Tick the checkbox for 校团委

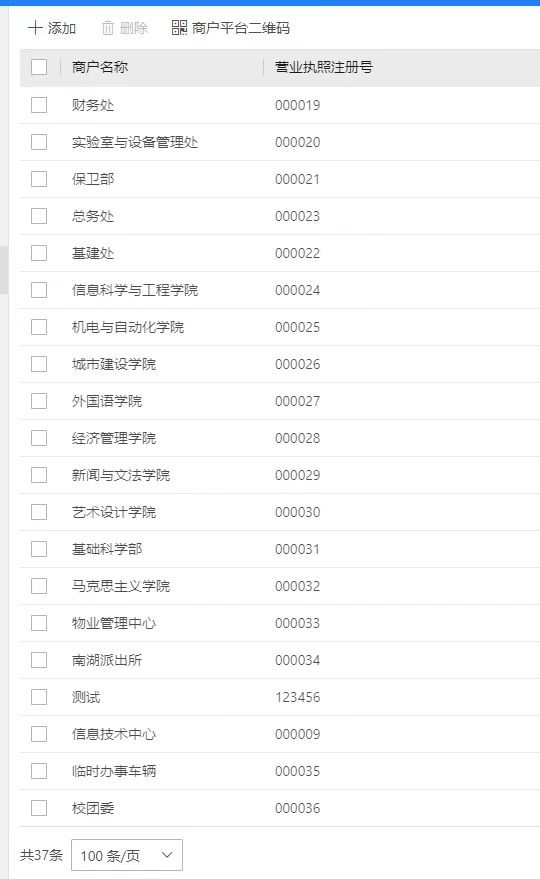click(39, 808)
